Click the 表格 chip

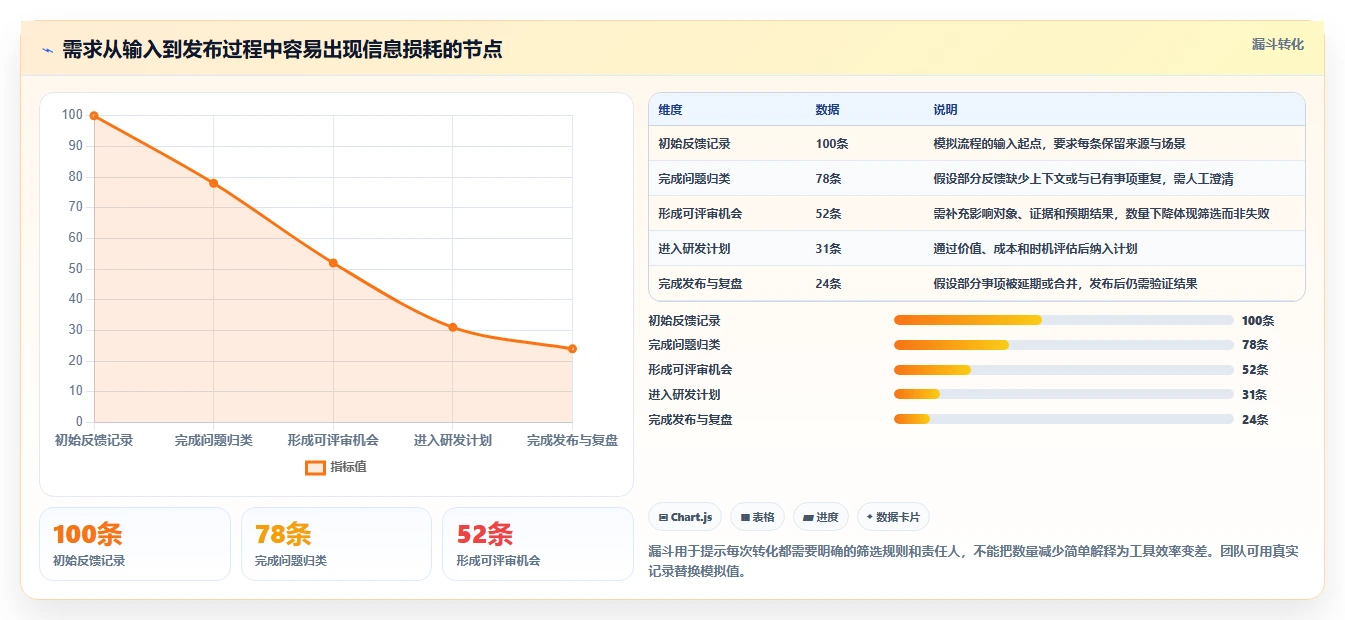pyautogui.click(x=758, y=517)
